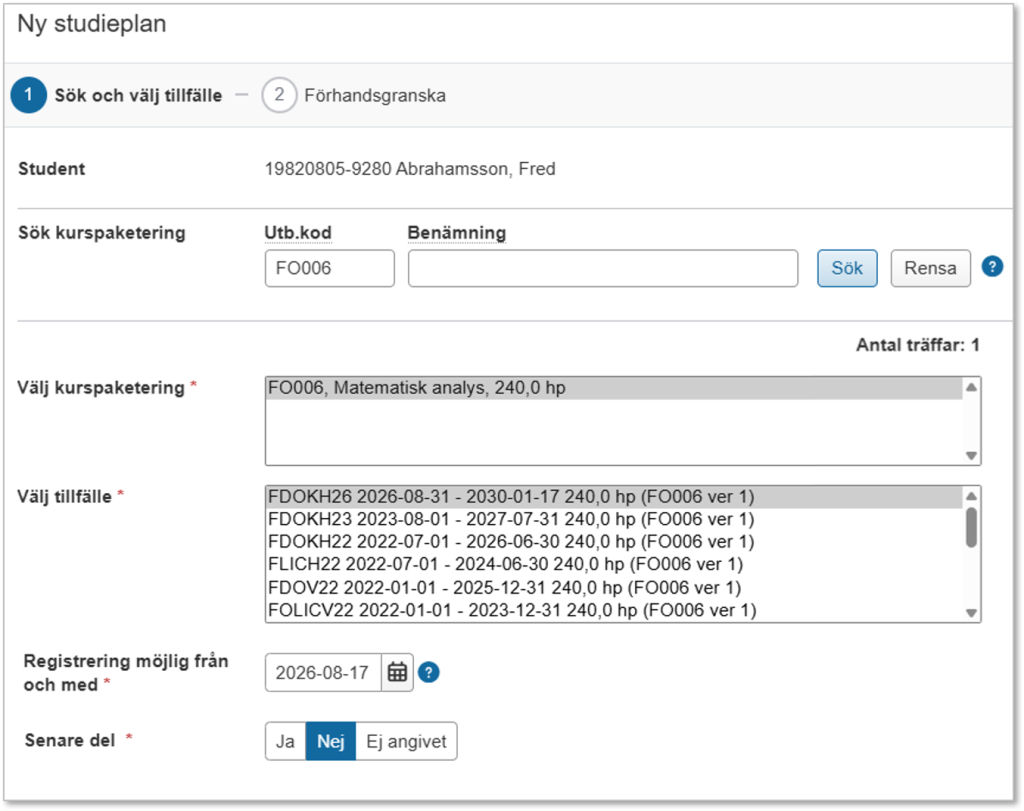Click up arrow of kurspaketering list scrollbar

pos(971,387)
